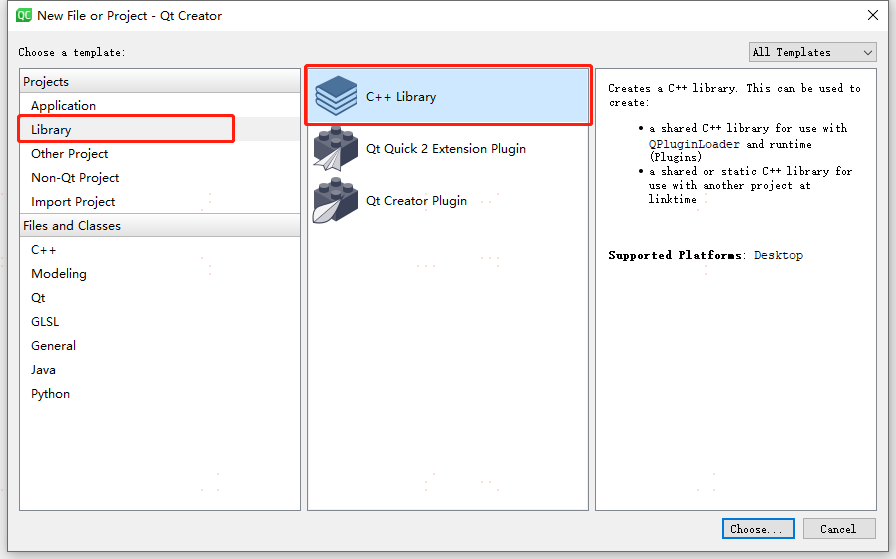Image resolution: width=896 pixels, height=559 pixels.
Task: Select Modeling file category
Action: coord(160,274)
